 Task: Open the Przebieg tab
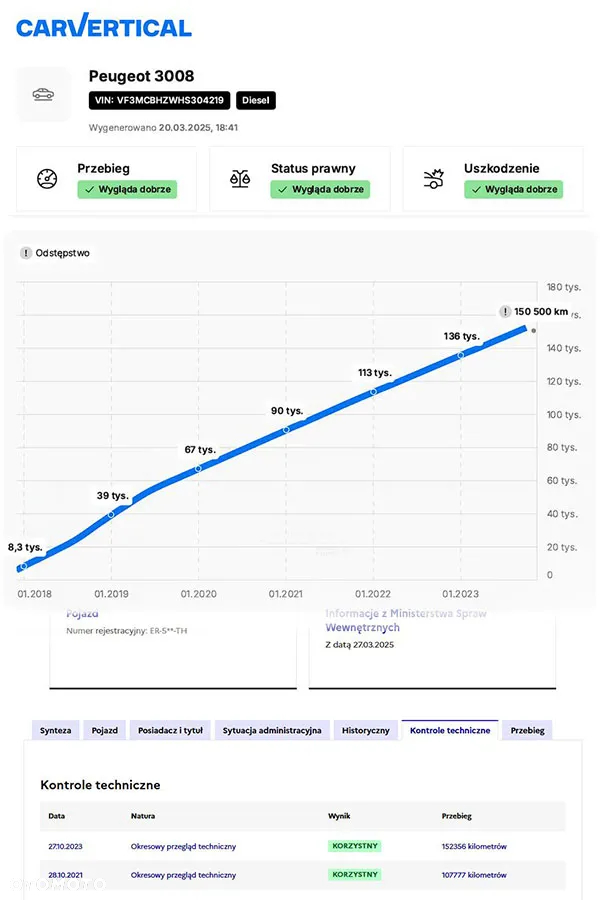(x=528, y=730)
